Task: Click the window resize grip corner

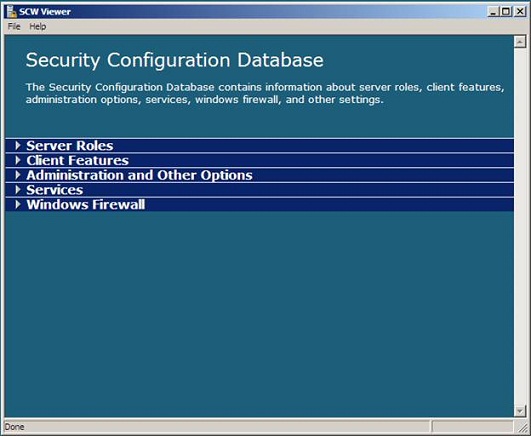Action: (x=523, y=427)
